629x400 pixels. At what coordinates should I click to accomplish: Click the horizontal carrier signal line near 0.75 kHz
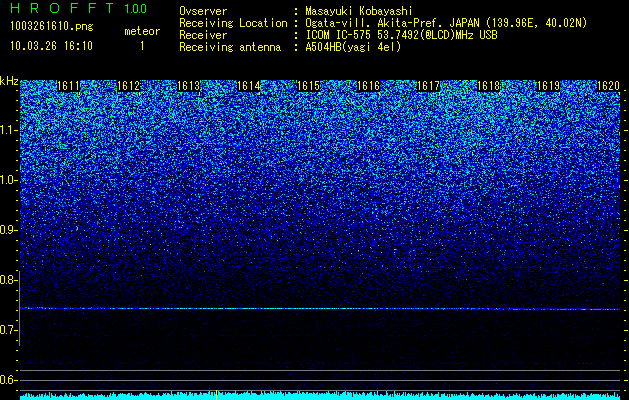coord(320,309)
